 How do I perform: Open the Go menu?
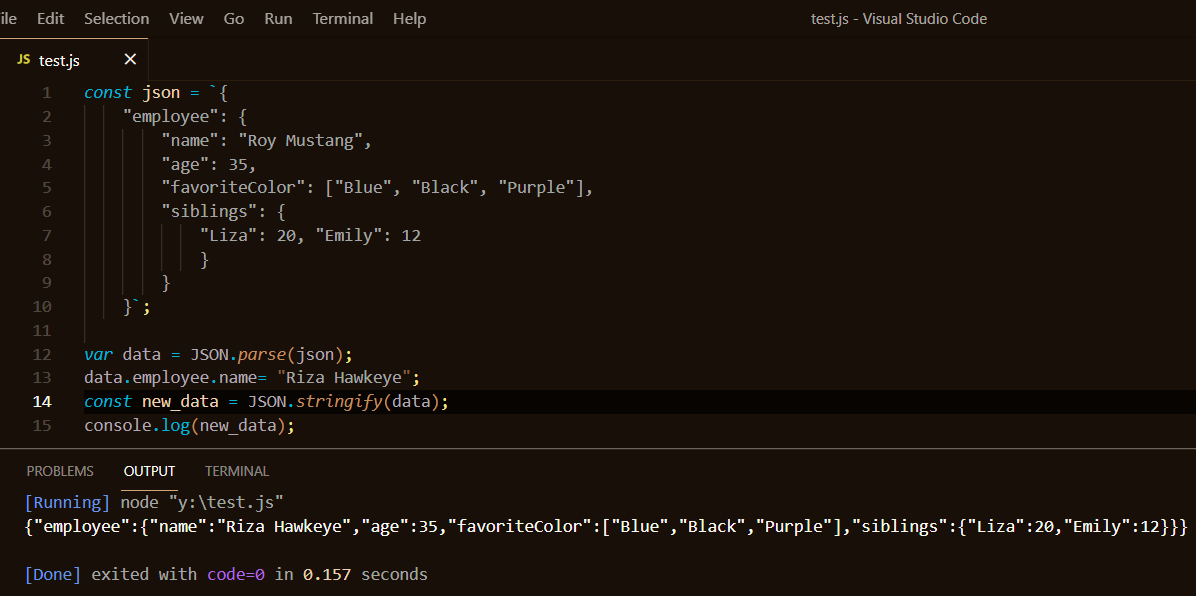233,18
